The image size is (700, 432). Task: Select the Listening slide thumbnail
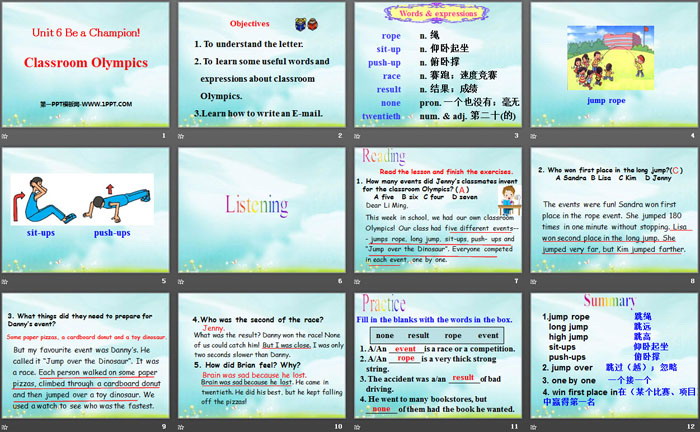262,210
